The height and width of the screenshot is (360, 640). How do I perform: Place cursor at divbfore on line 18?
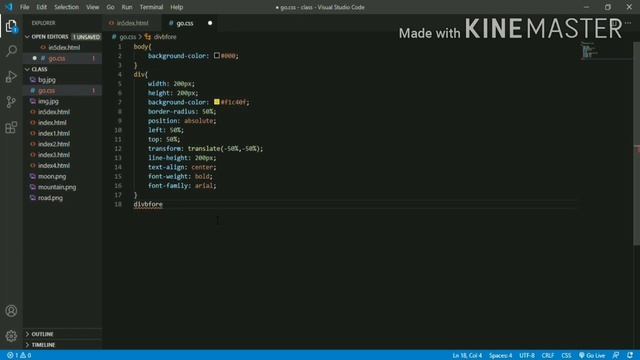[x=148, y=204]
